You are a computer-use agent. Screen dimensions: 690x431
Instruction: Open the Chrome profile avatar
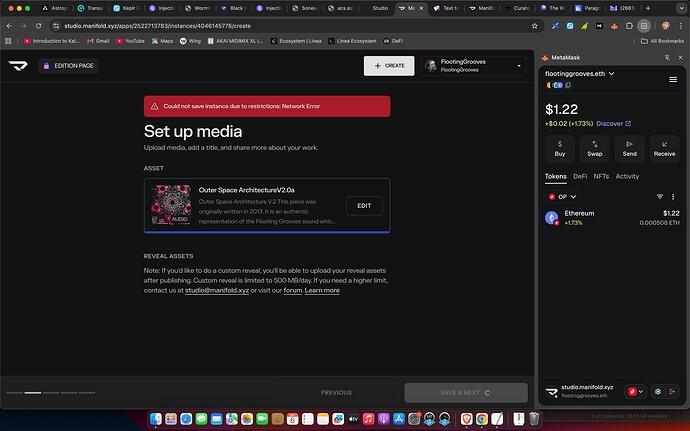click(666, 26)
